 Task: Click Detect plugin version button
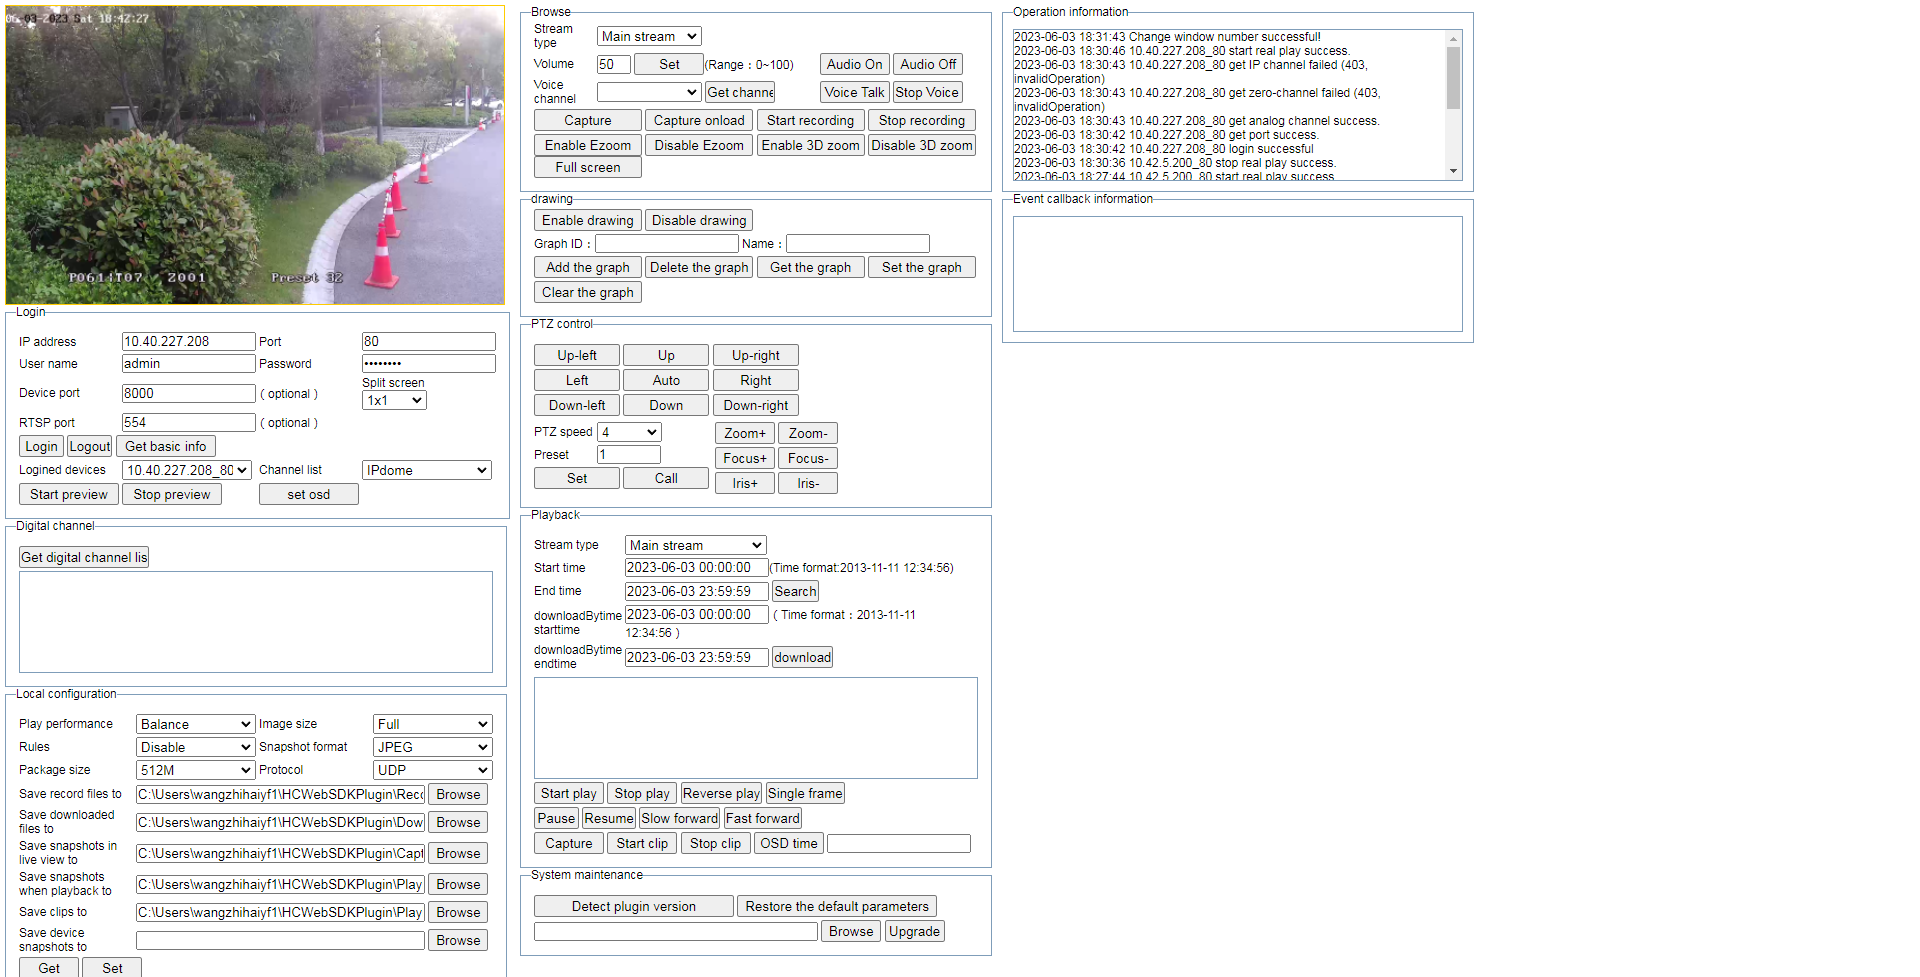click(x=634, y=906)
